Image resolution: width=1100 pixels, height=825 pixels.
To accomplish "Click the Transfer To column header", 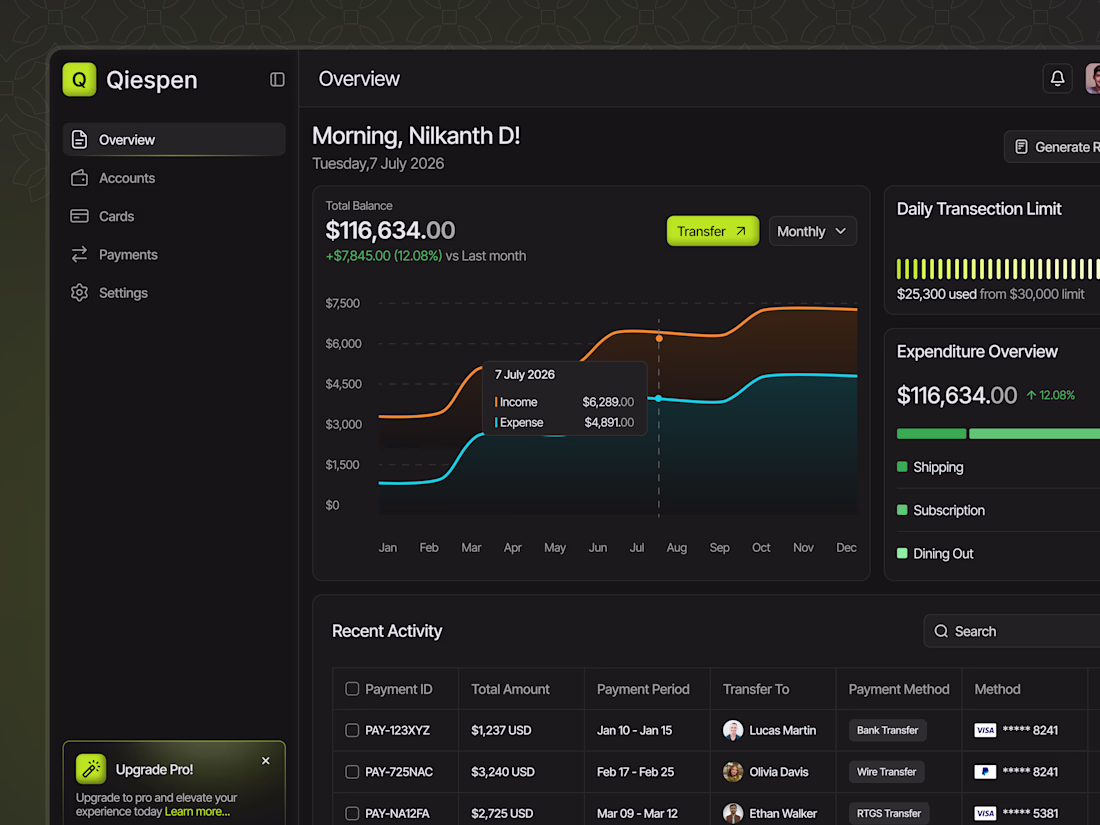I will coord(756,689).
